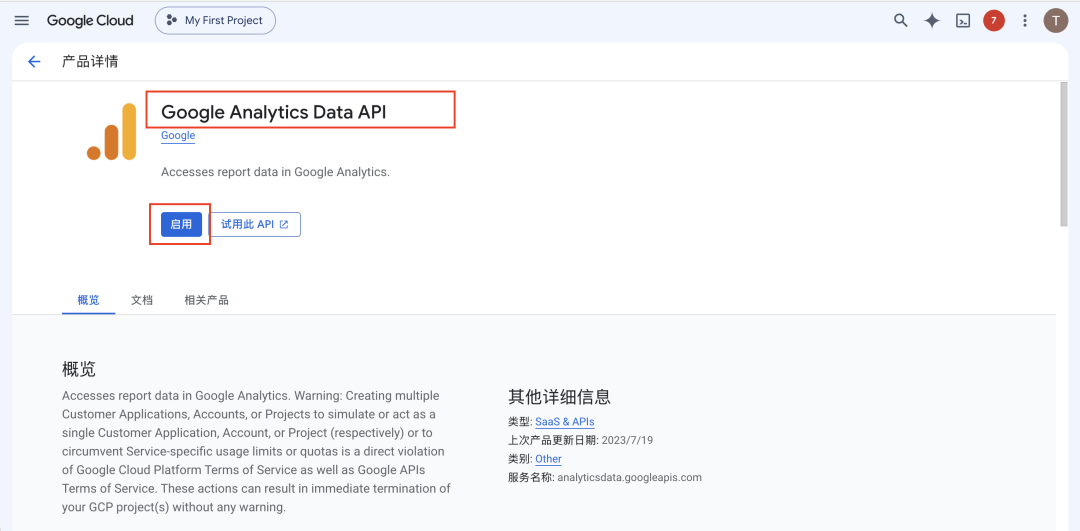Open the My First Project selector
This screenshot has height=531, width=1080.
(x=215, y=21)
